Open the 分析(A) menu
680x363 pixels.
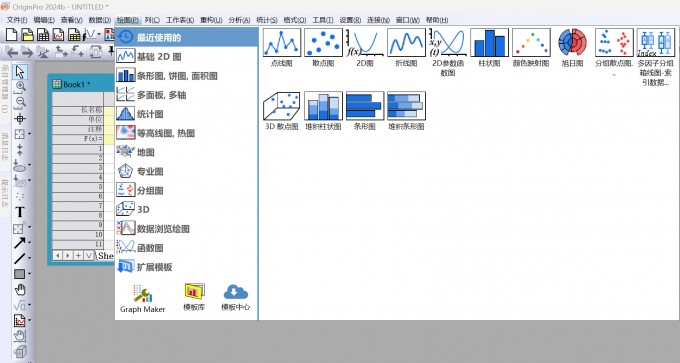click(239, 20)
